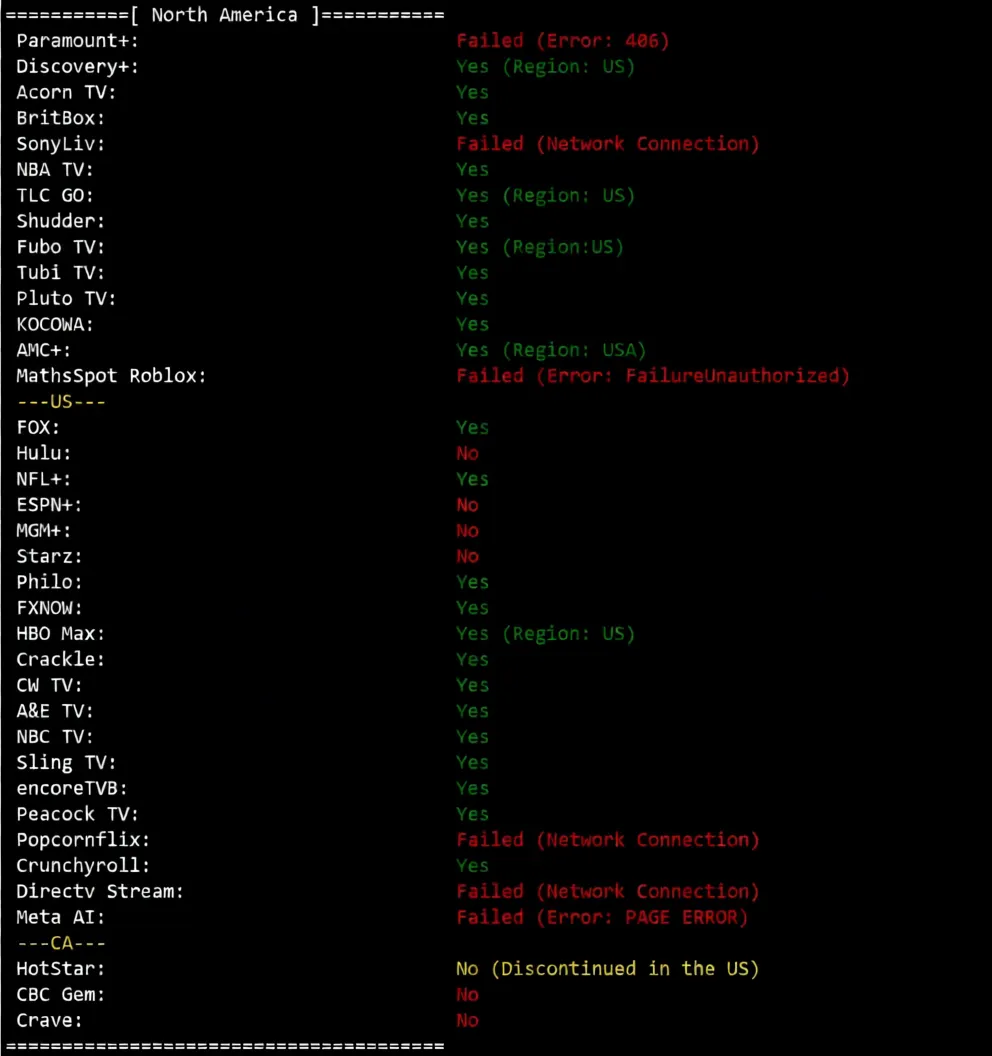Click the Failed (Error: 406) result

562,41
